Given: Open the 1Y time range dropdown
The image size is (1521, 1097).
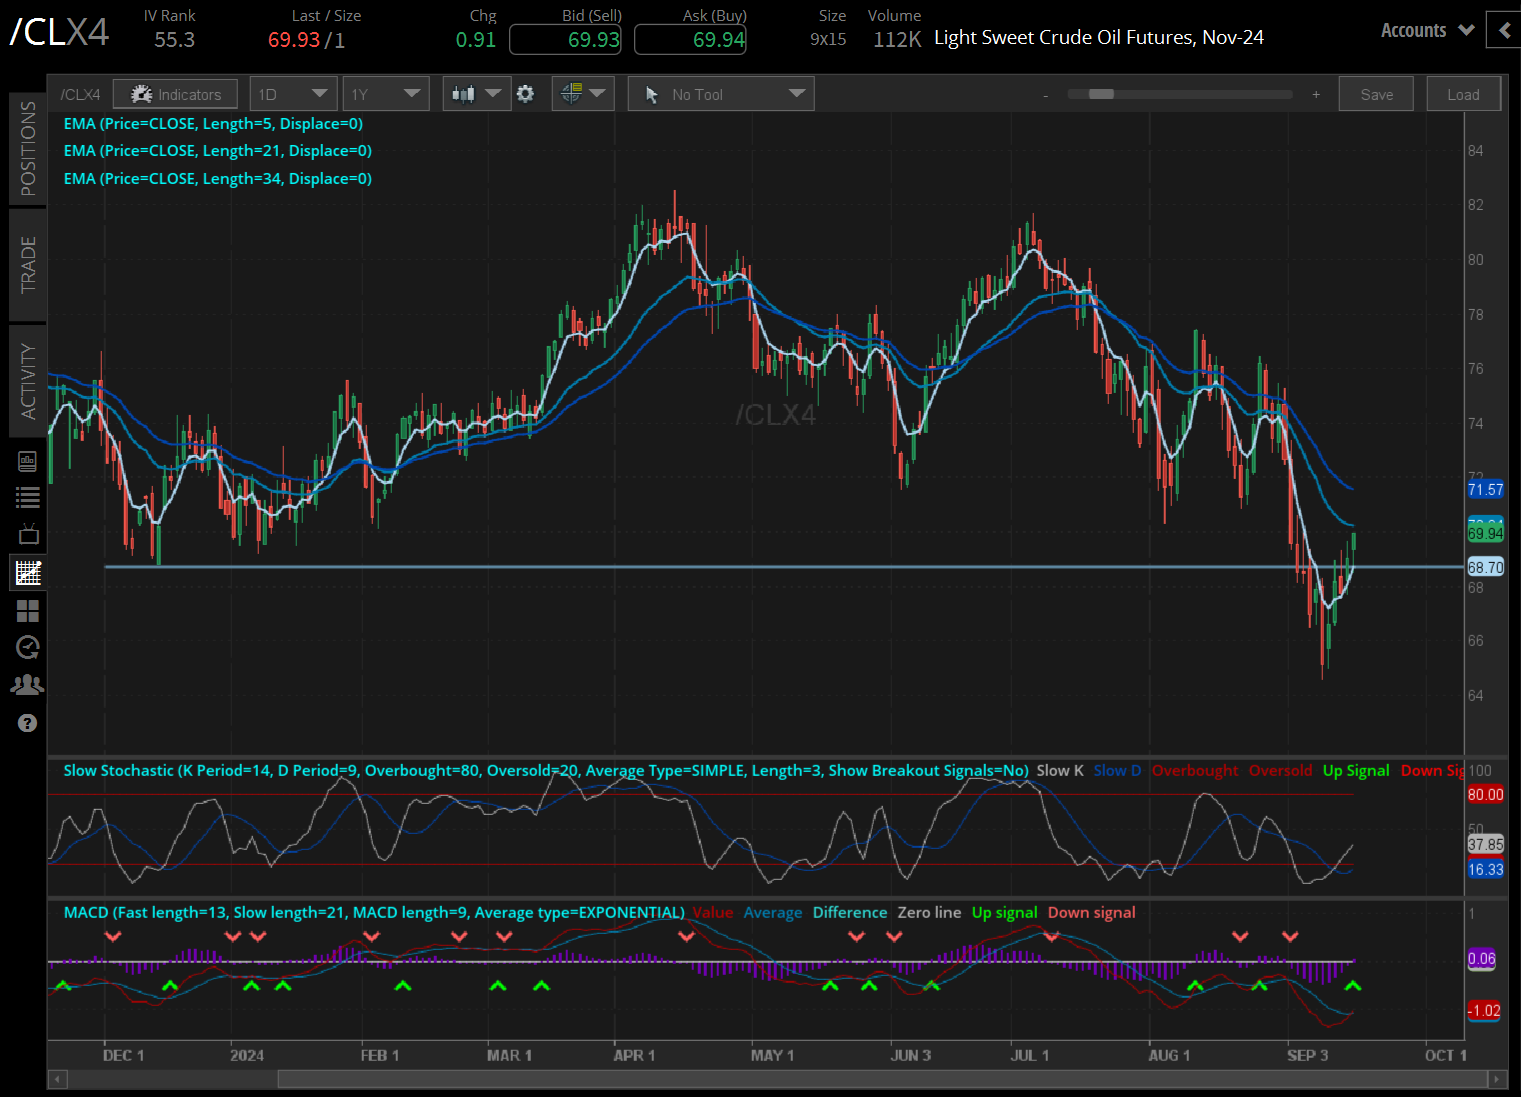Looking at the screenshot, I should [x=385, y=94].
